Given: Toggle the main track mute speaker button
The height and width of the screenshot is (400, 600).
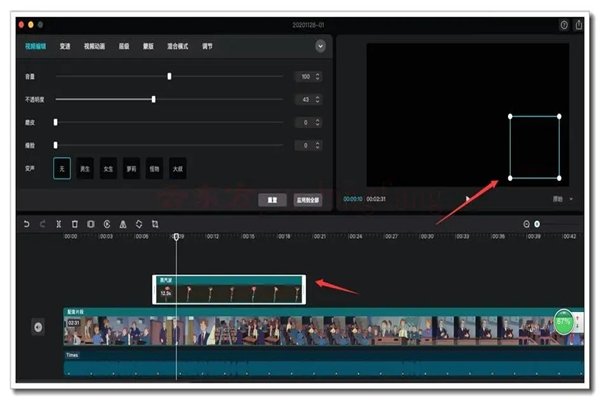Looking at the screenshot, I should click(39, 326).
